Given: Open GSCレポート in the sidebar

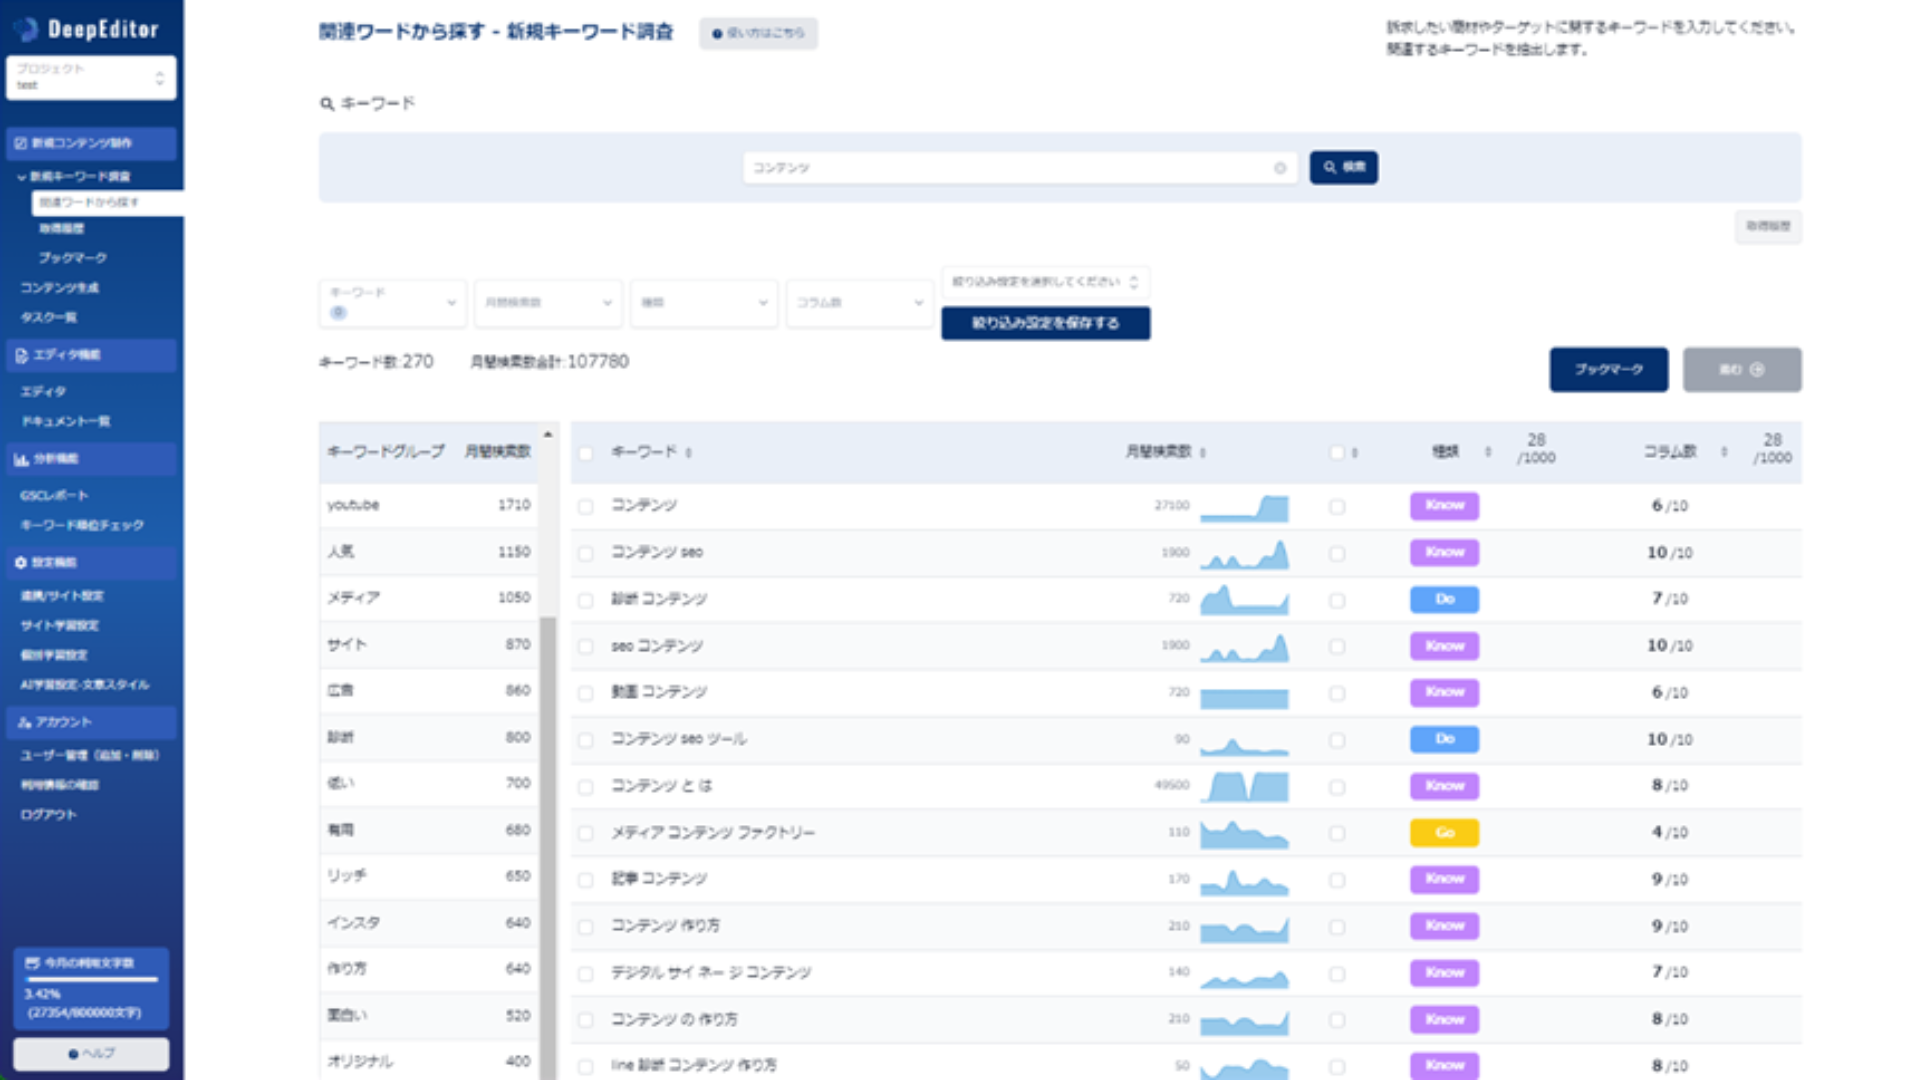Looking at the screenshot, I should pos(54,495).
